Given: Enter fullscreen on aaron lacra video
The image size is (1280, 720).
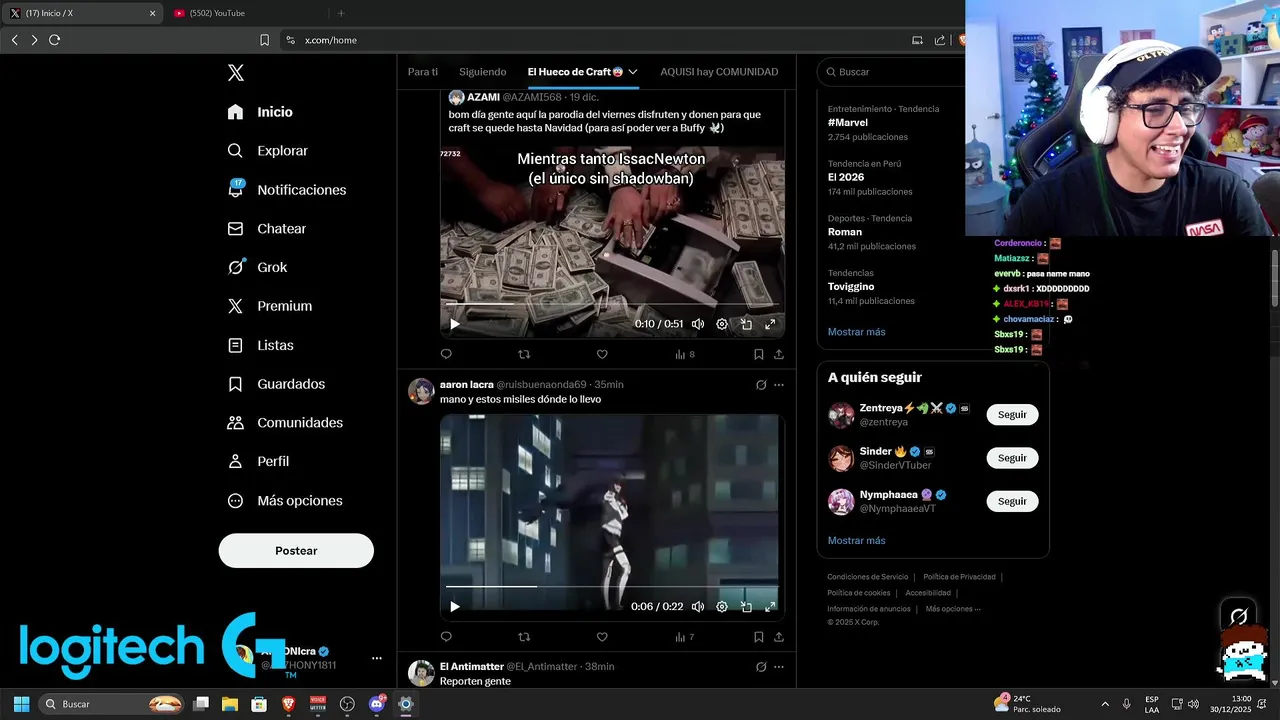Looking at the screenshot, I should click(770, 607).
